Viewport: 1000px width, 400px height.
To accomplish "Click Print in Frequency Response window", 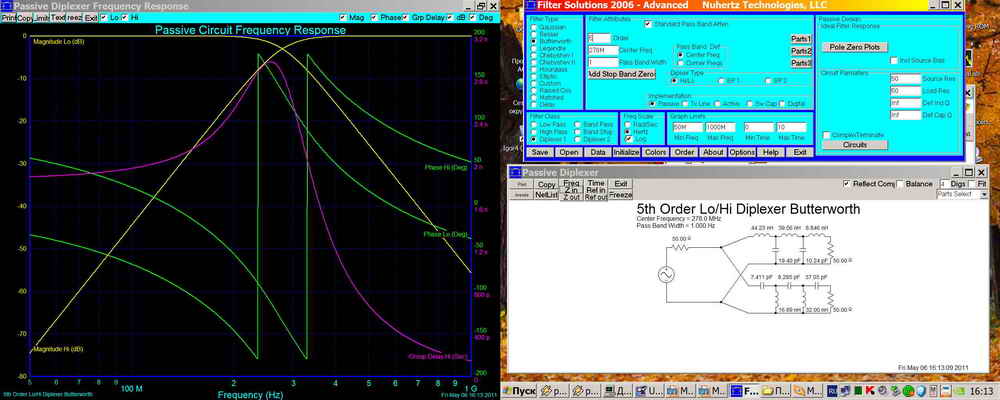I will click(8, 18).
